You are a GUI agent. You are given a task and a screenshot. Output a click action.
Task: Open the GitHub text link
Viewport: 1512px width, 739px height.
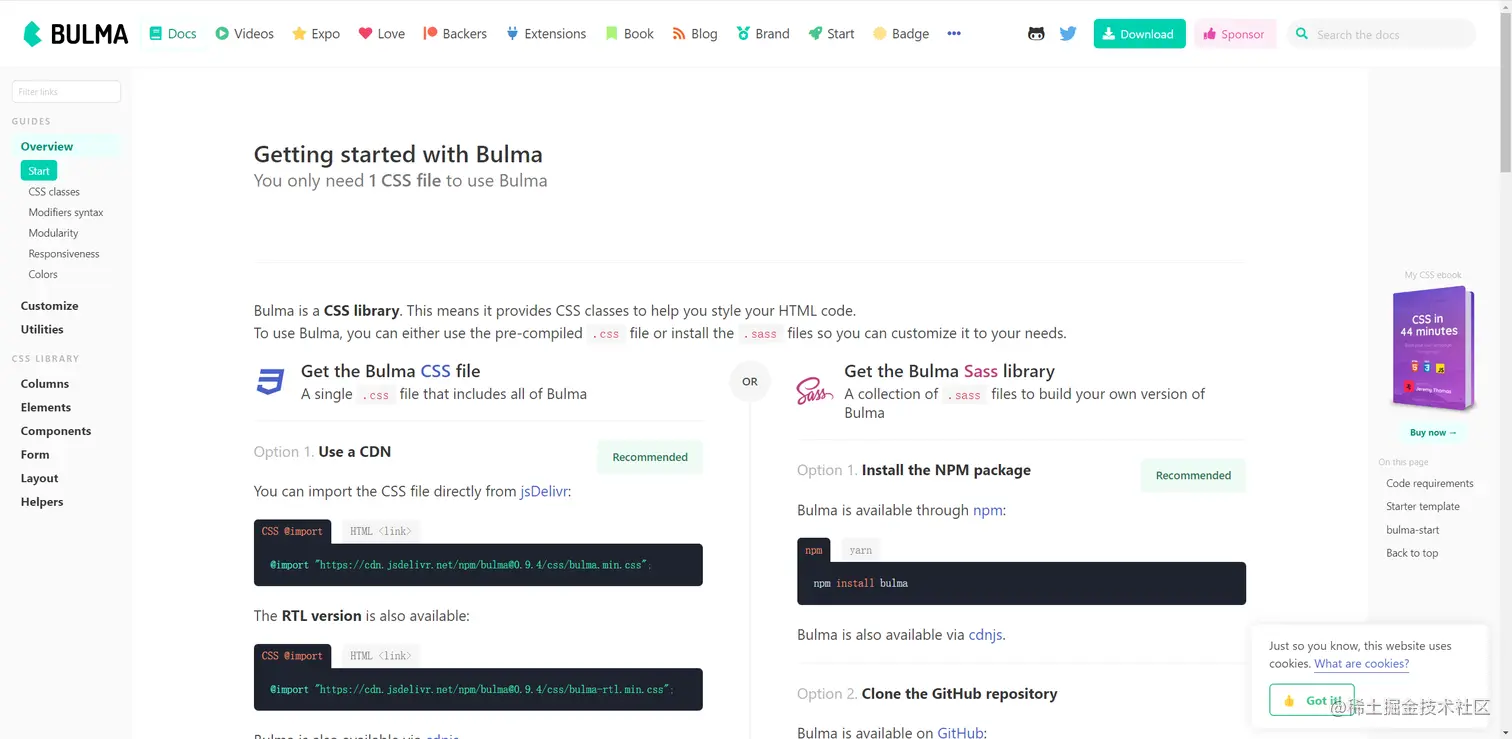click(960, 733)
